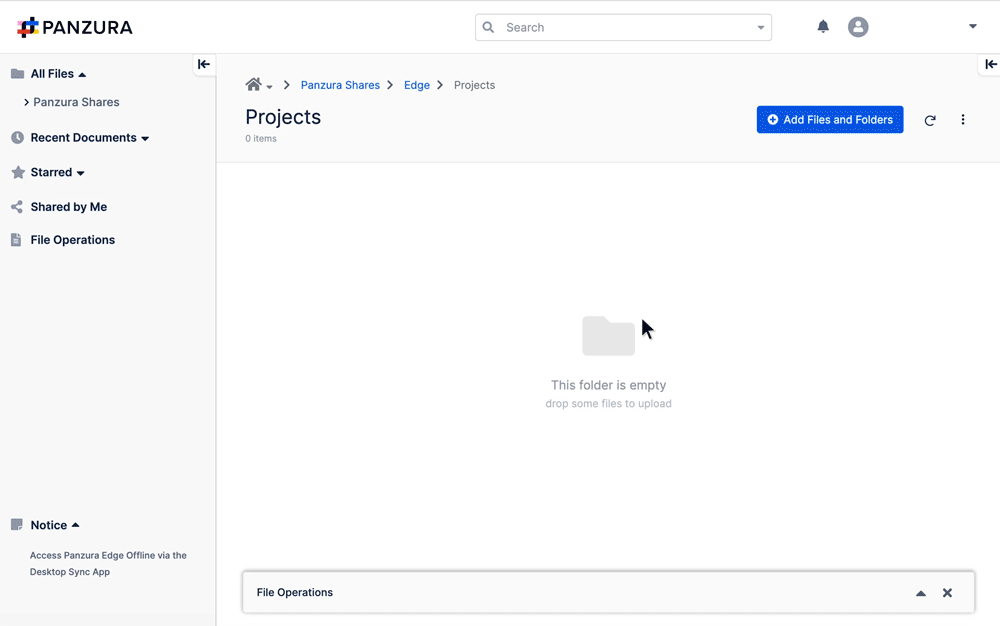Click the File Operations panel title
1000x626 pixels.
(x=295, y=592)
